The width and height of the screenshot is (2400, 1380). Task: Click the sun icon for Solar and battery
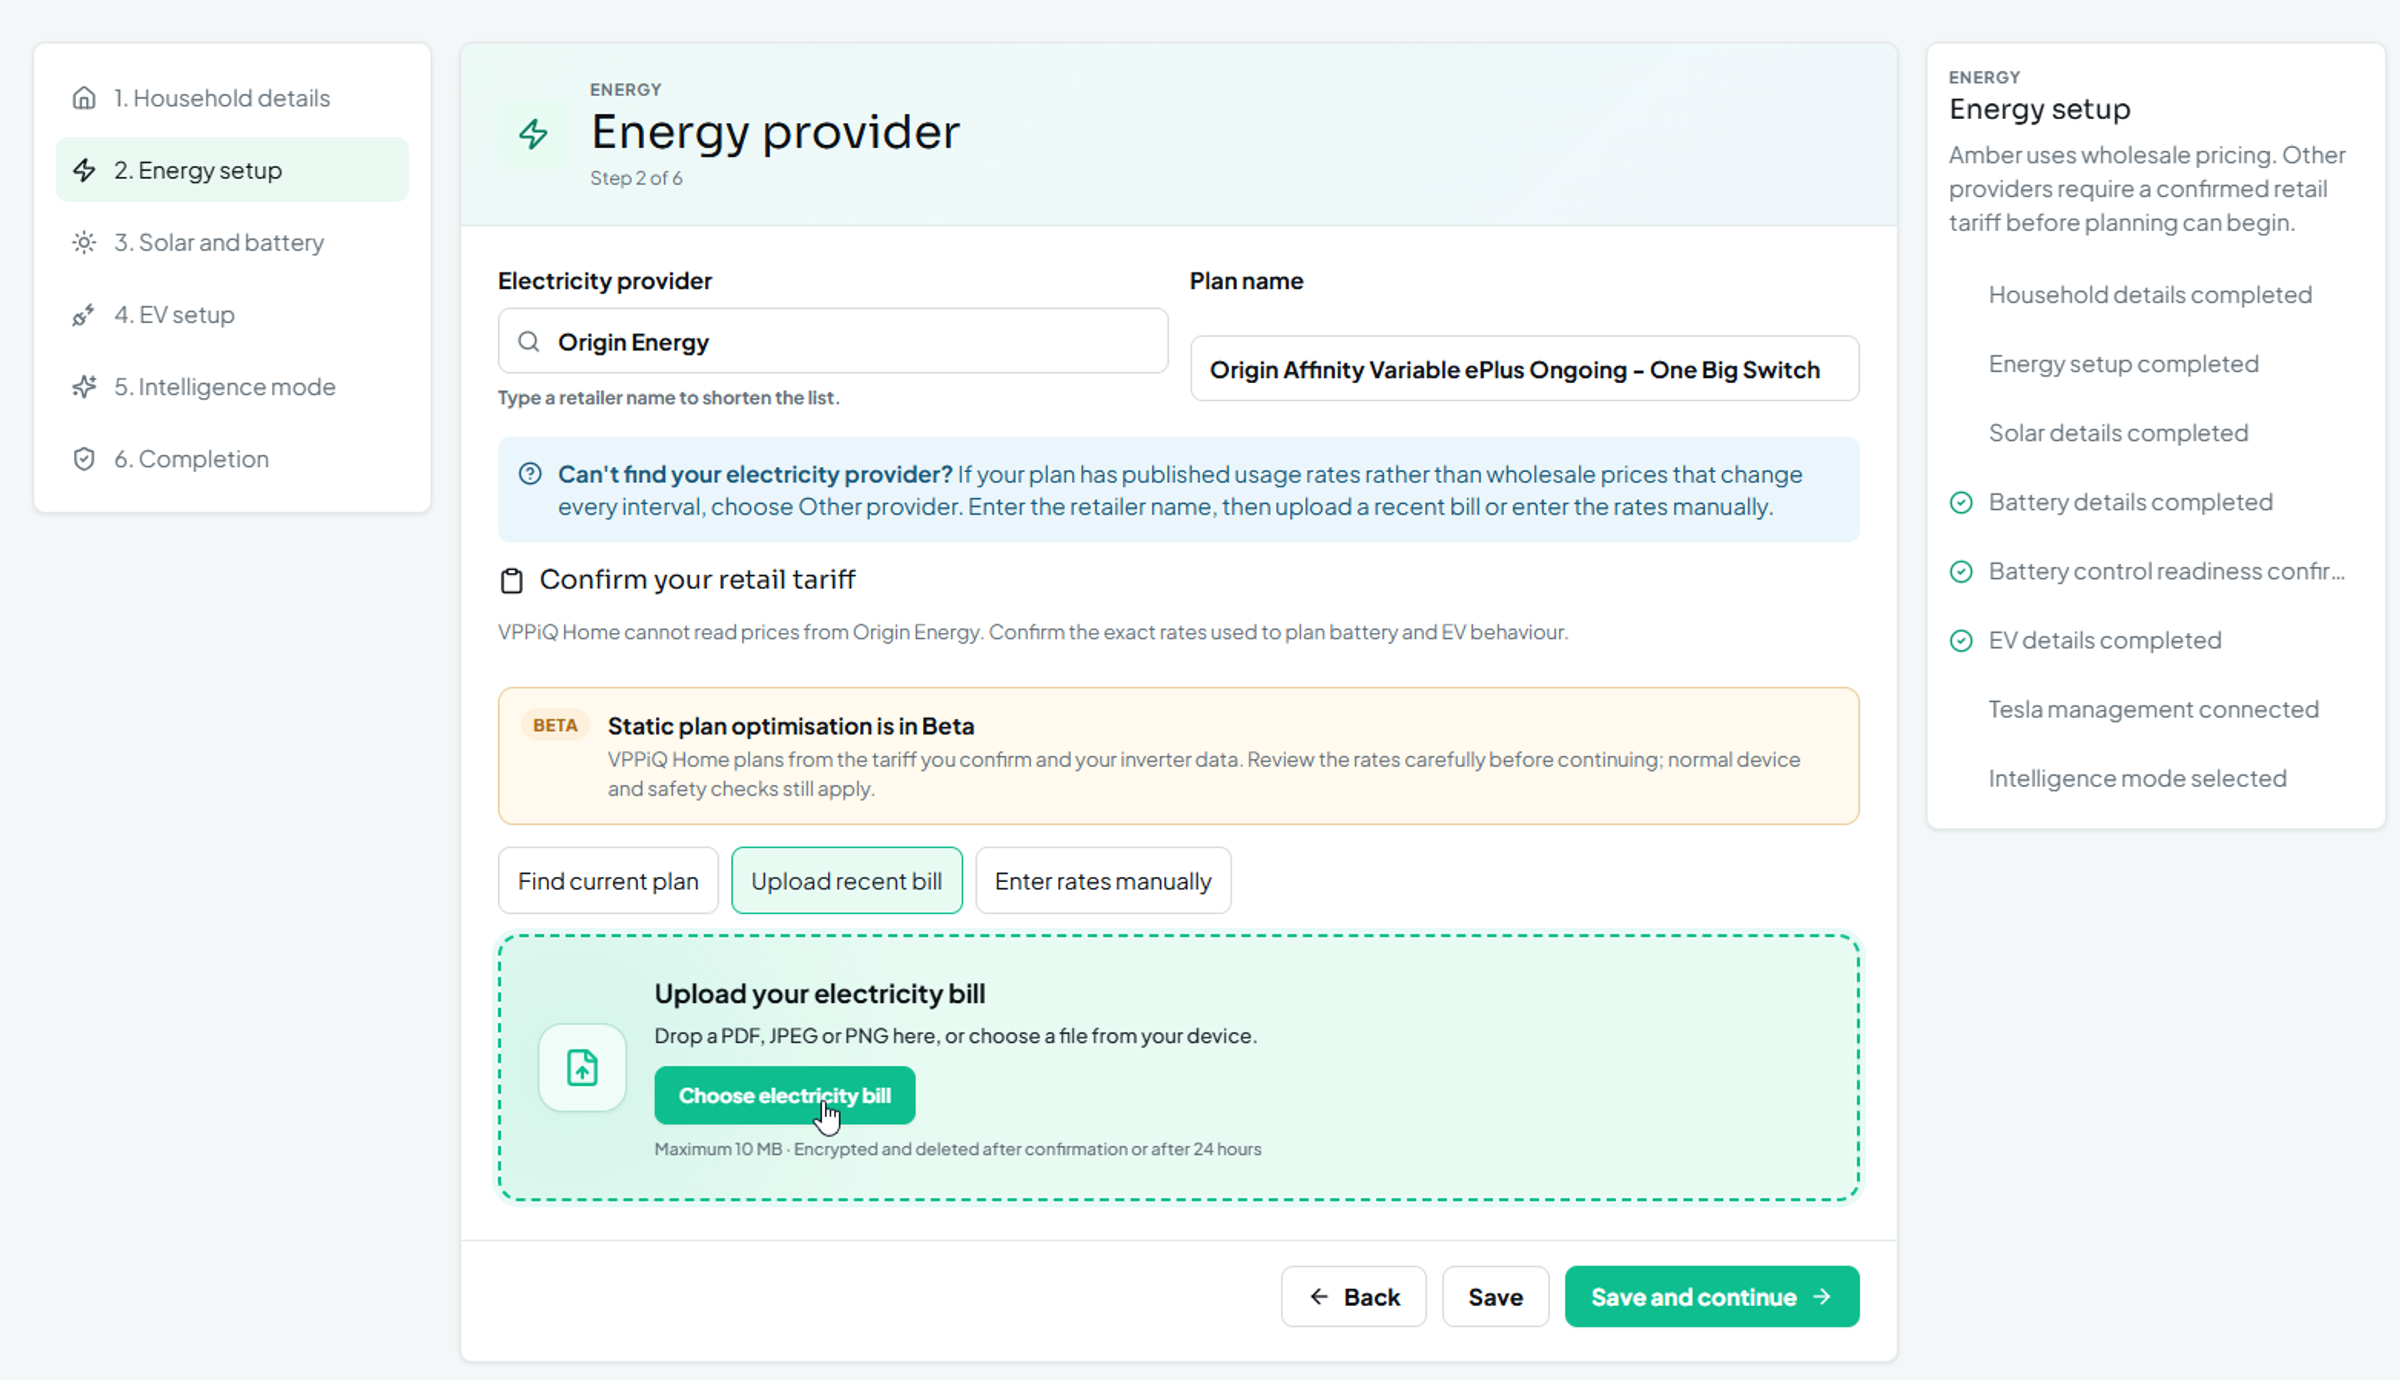tap(84, 242)
